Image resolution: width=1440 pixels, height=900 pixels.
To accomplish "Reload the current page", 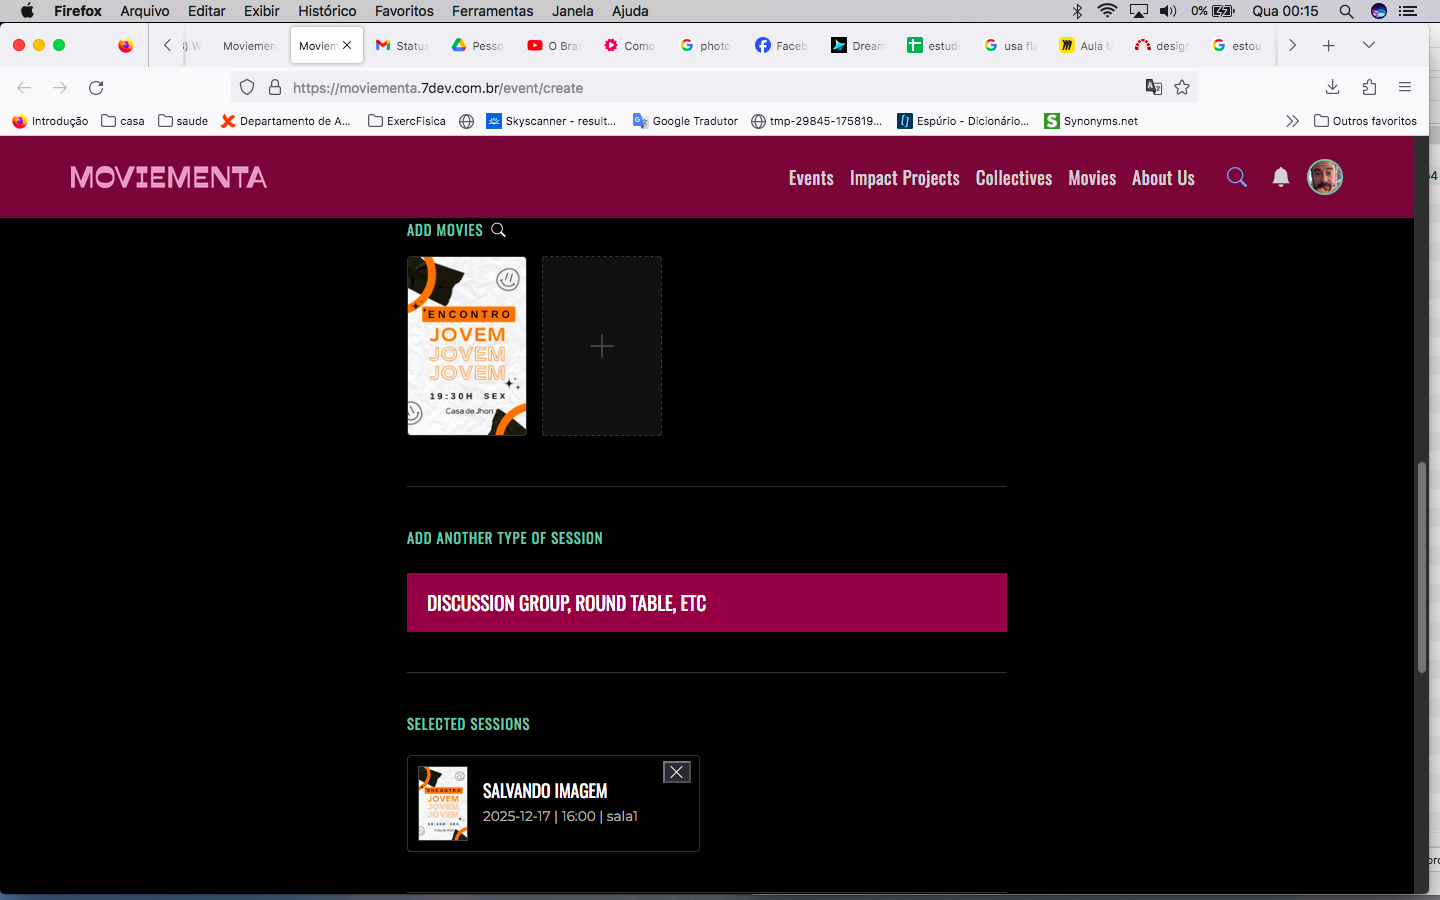I will [x=96, y=88].
